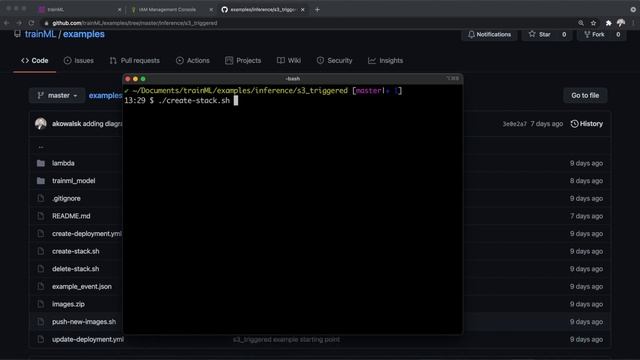640x360 pixels.
Task: Click the images.zip file icon
Action: [x=41, y=304]
